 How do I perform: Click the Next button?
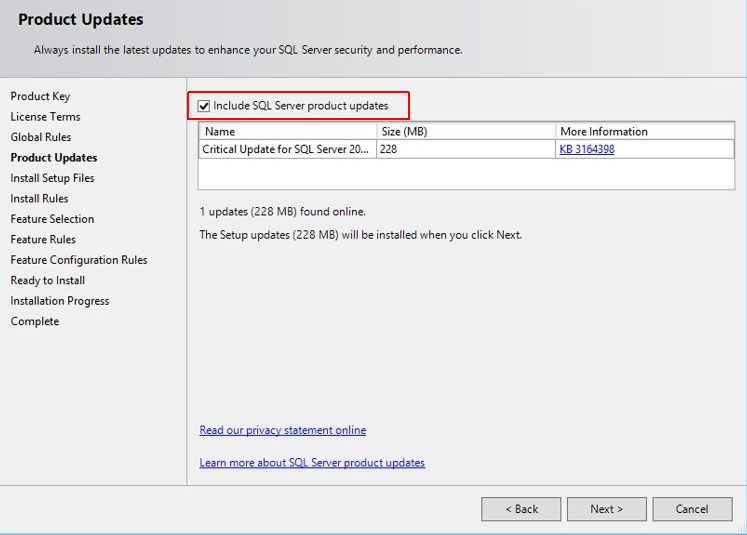606,509
